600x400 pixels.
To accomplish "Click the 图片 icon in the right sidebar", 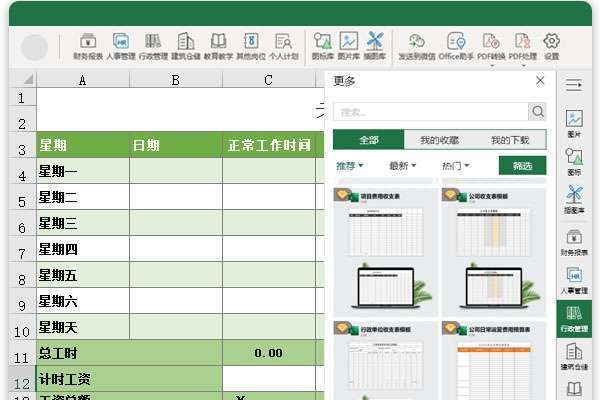I will 574,124.
